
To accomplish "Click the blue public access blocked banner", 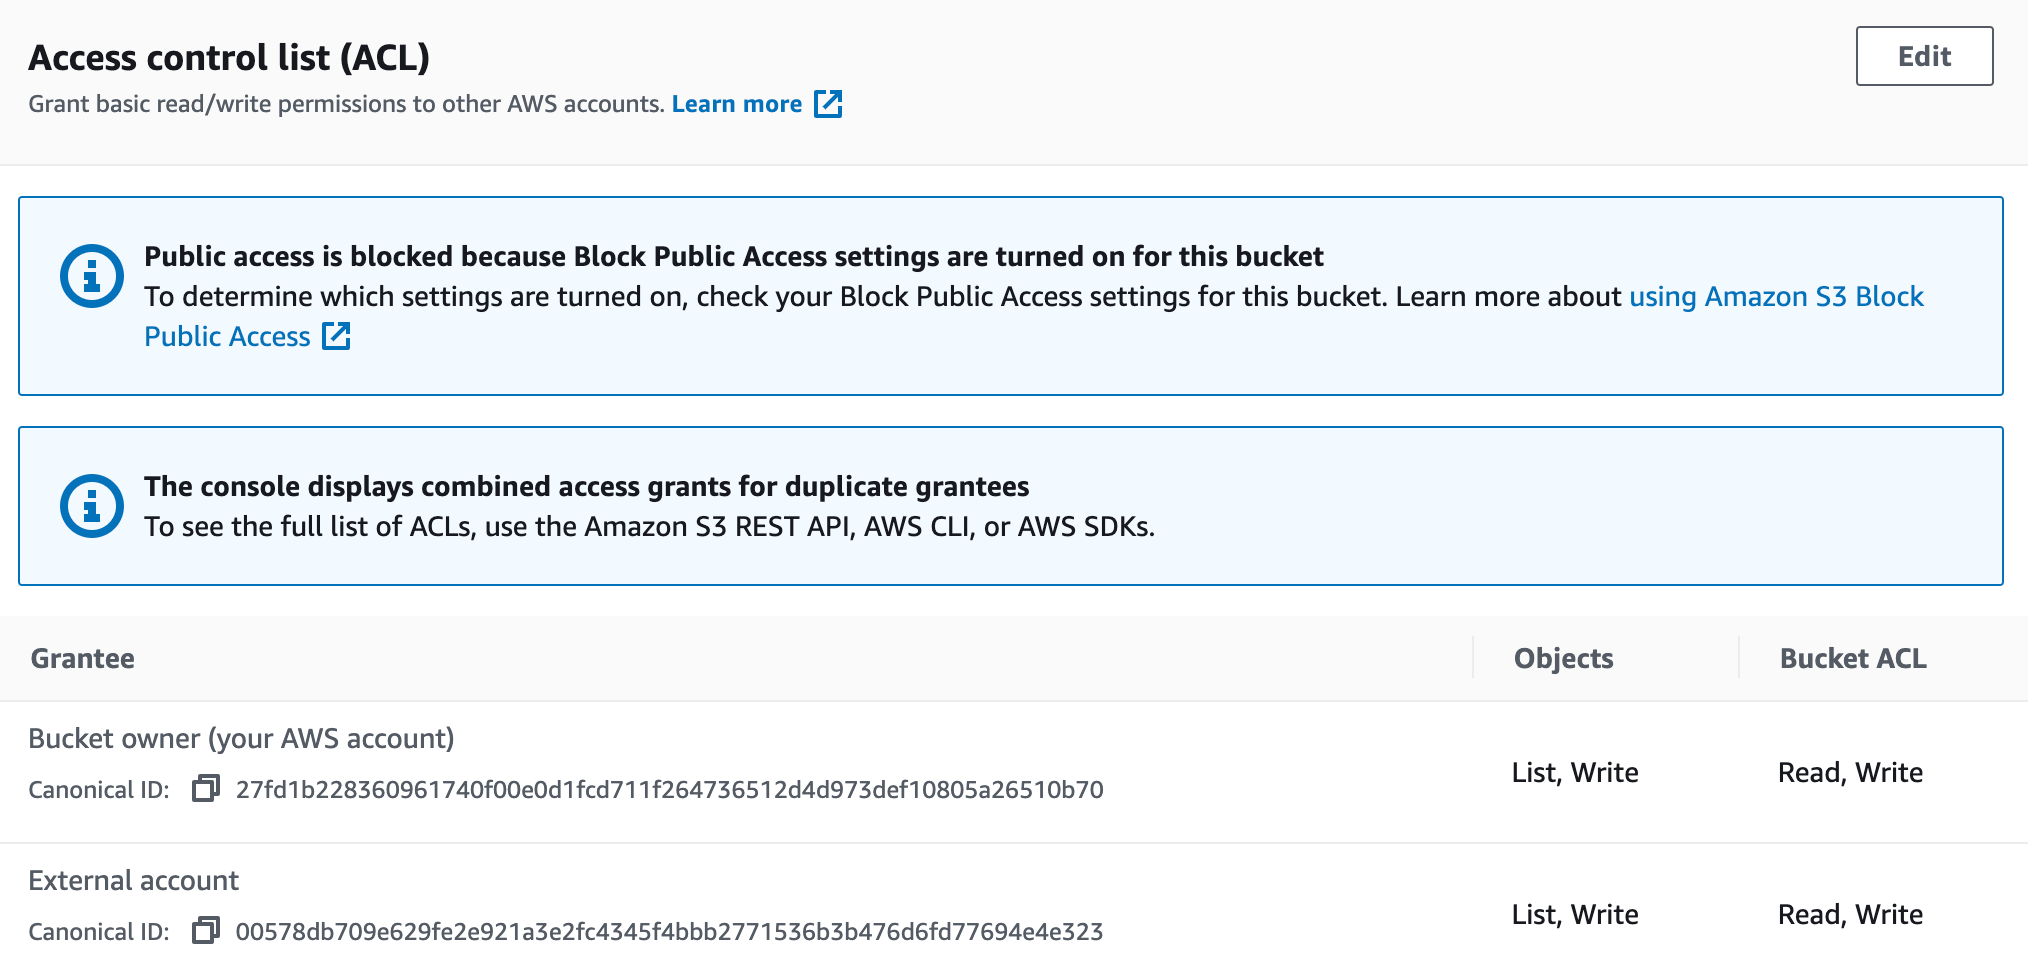I will 1013,296.
